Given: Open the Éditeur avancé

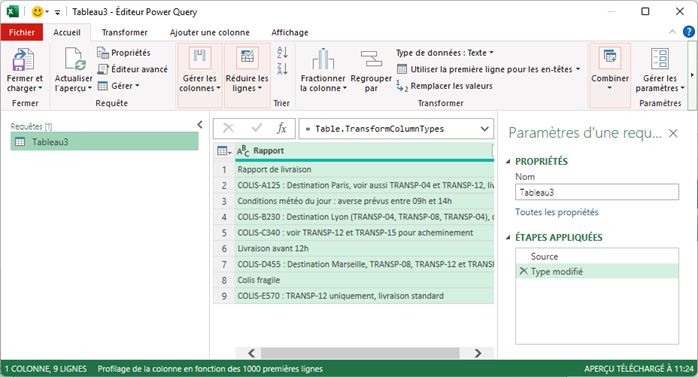Looking at the screenshot, I should coord(132,69).
